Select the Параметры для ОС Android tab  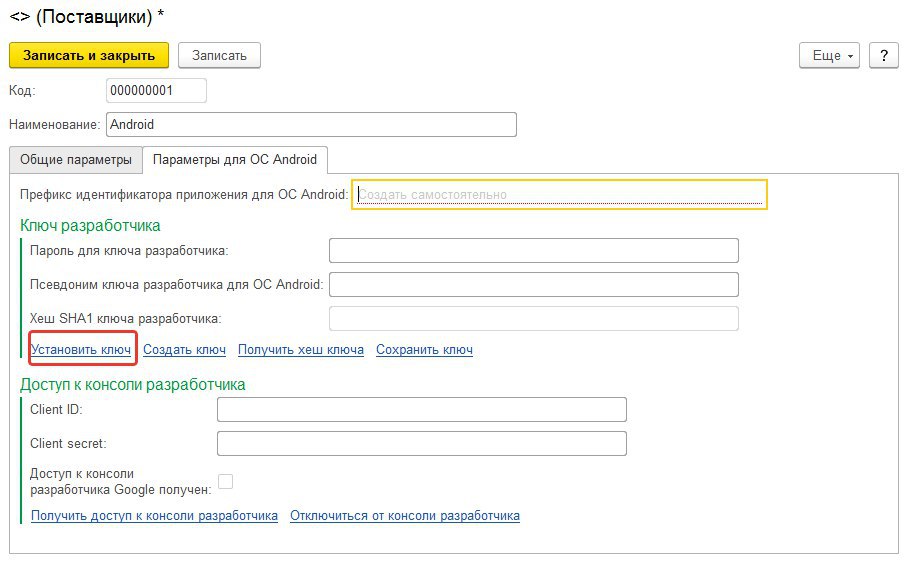[235, 159]
